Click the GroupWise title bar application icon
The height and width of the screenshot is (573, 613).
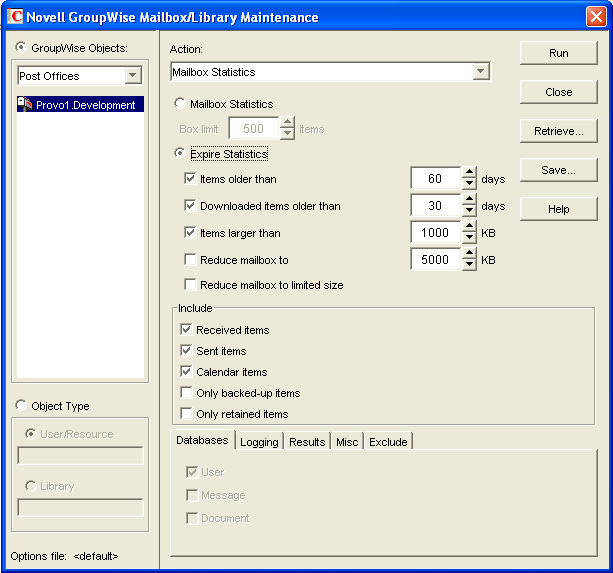pos(15,16)
